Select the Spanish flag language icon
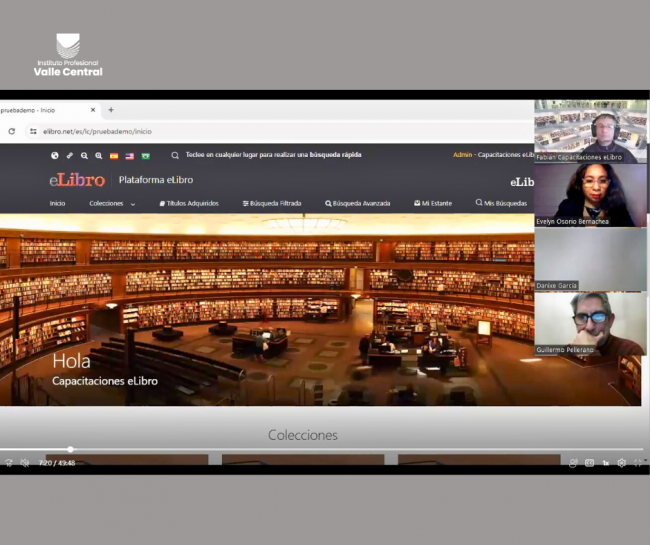650x545 pixels. coord(114,156)
